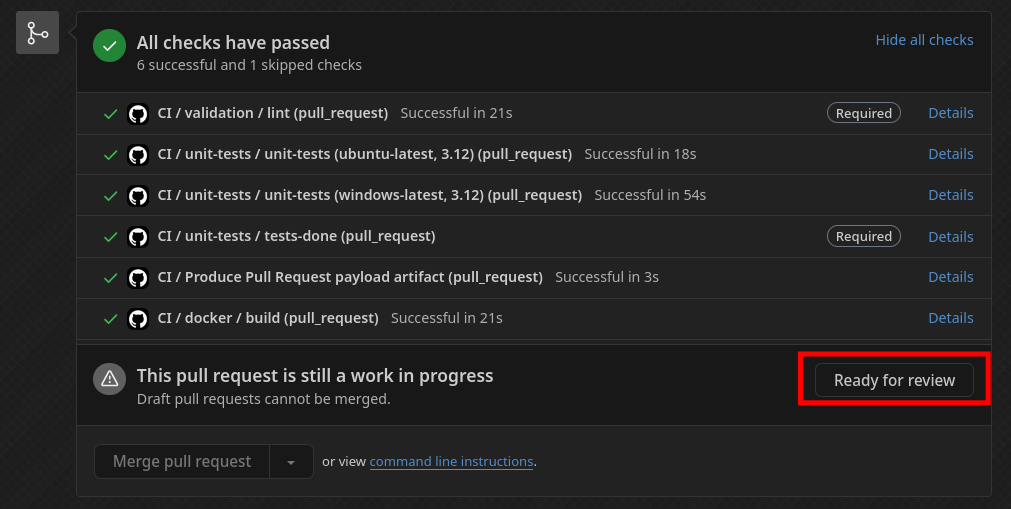Click the Required badge on lint check
1011x509 pixels.
(x=863, y=113)
